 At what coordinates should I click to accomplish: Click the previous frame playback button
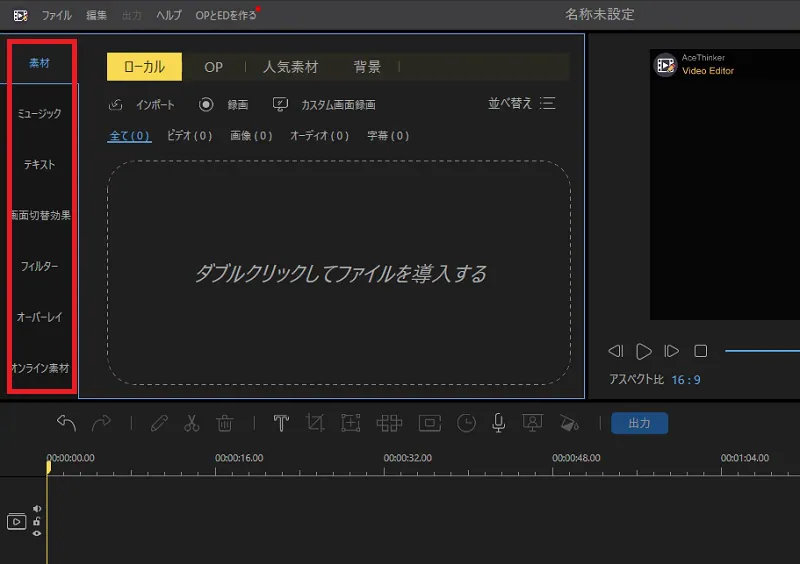pos(616,351)
